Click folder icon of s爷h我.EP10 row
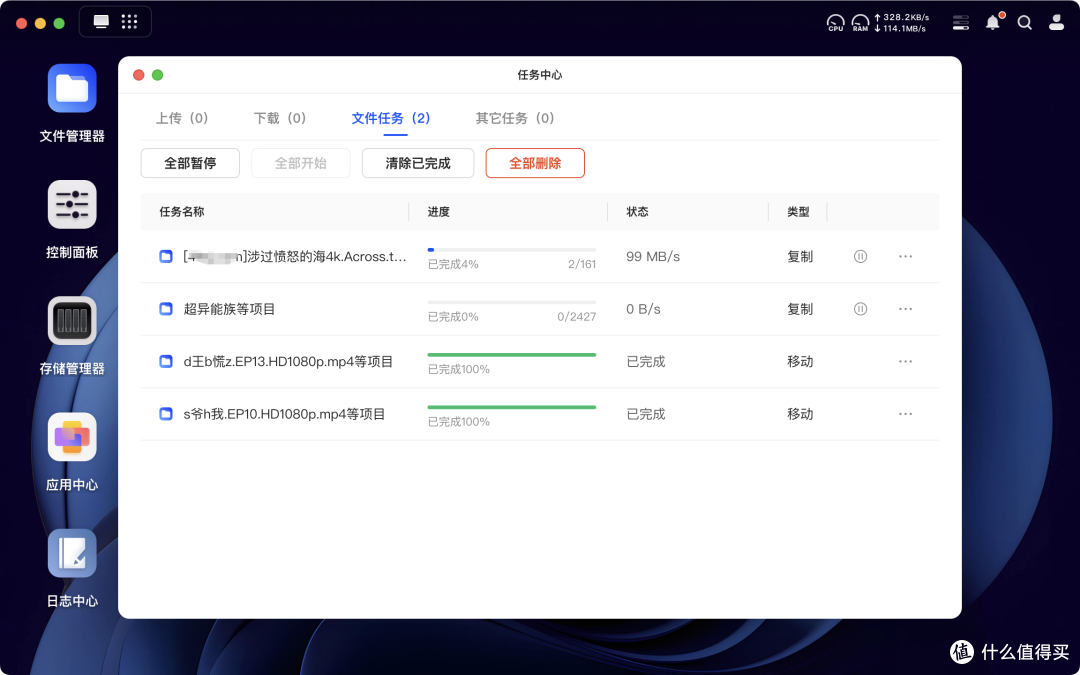1080x675 pixels. [x=165, y=414]
